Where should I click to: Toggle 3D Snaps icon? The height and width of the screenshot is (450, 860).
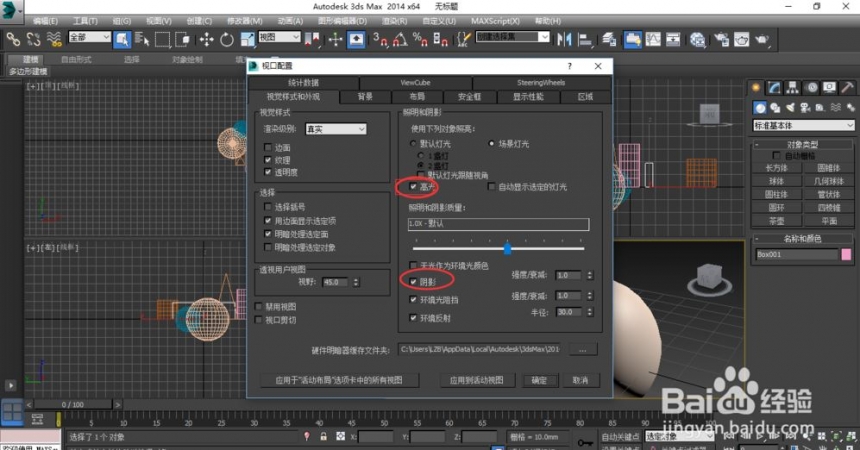pos(380,39)
